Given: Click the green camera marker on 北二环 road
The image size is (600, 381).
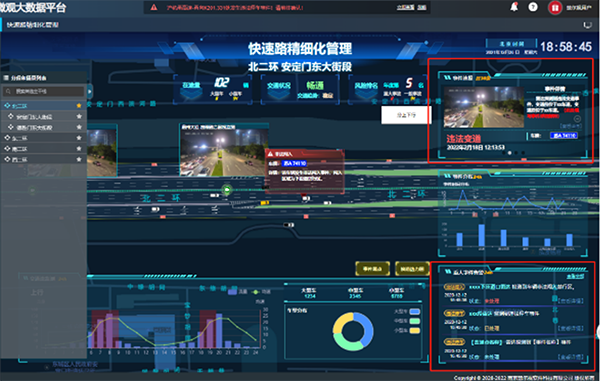Looking at the screenshot, I should (x=227, y=189).
